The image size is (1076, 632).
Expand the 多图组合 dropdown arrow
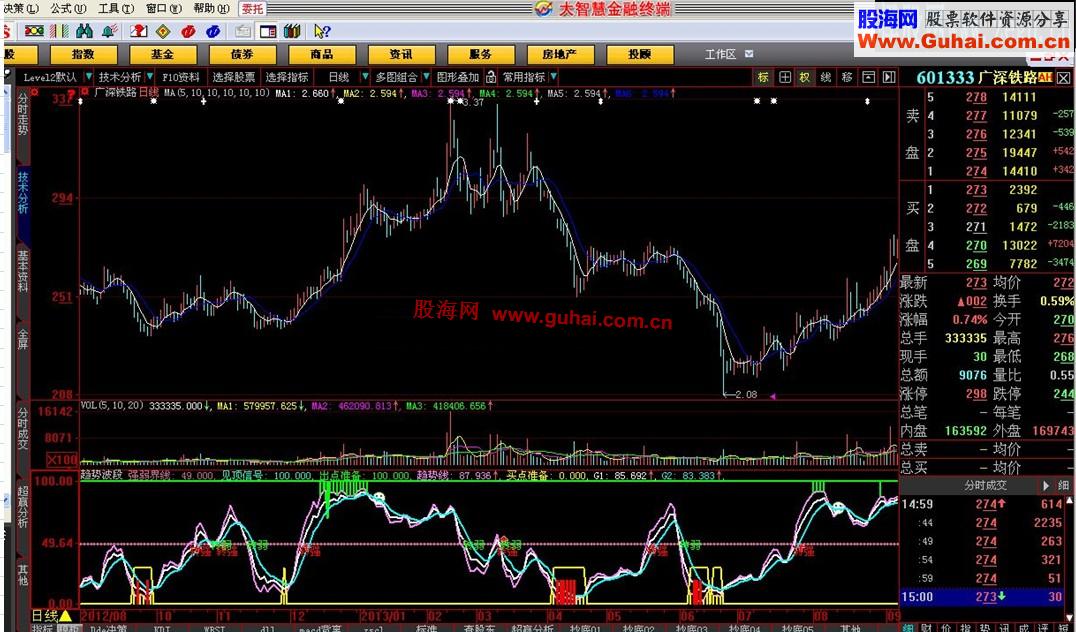tap(426, 78)
